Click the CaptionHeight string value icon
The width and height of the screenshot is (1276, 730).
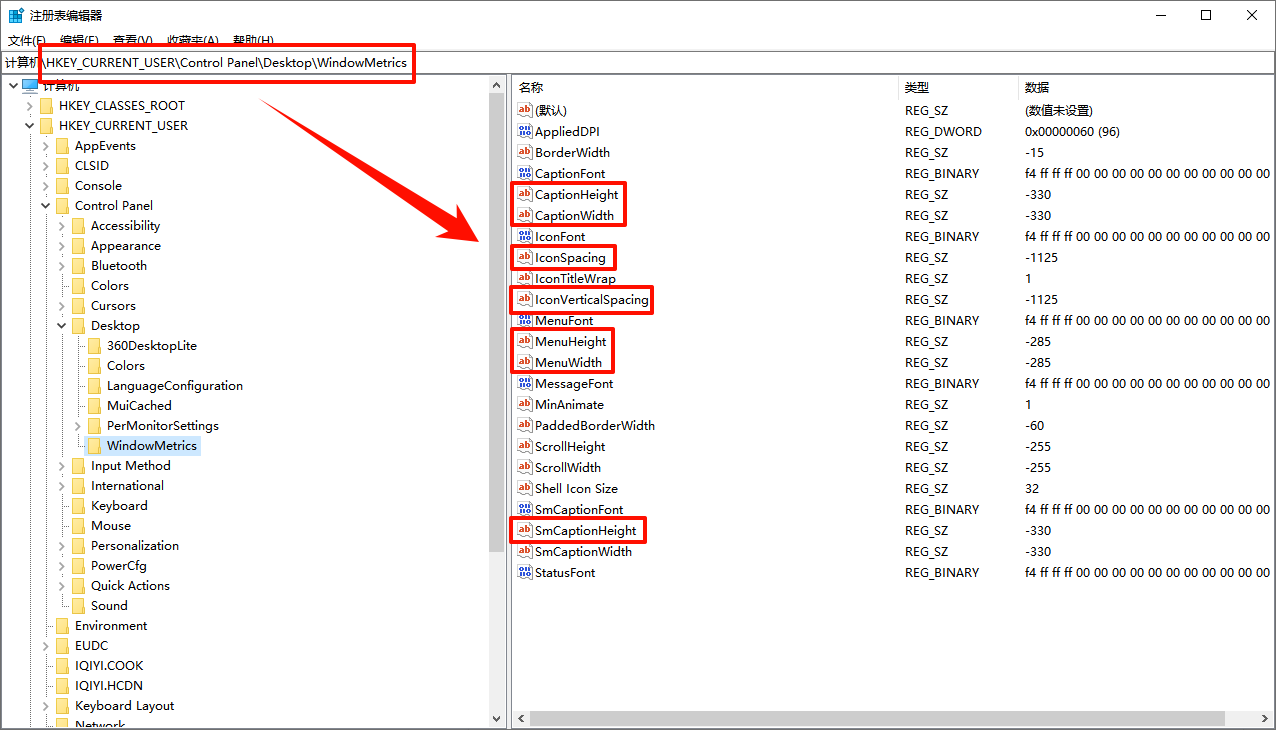coord(525,195)
